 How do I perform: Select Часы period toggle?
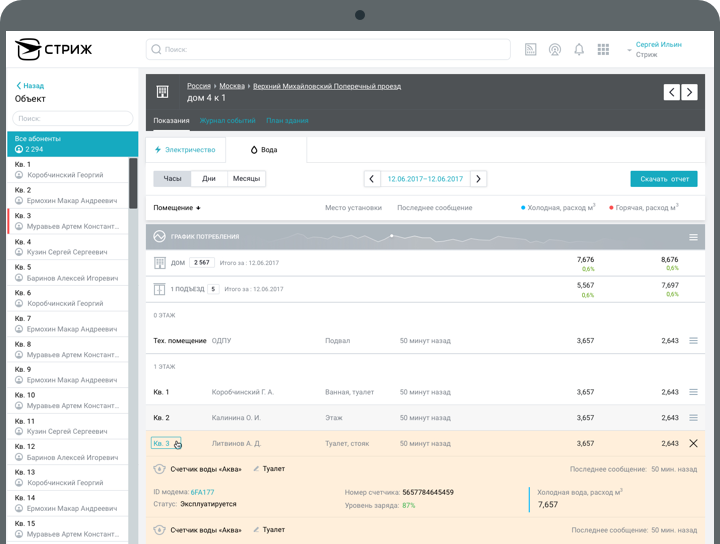pyautogui.click(x=172, y=179)
